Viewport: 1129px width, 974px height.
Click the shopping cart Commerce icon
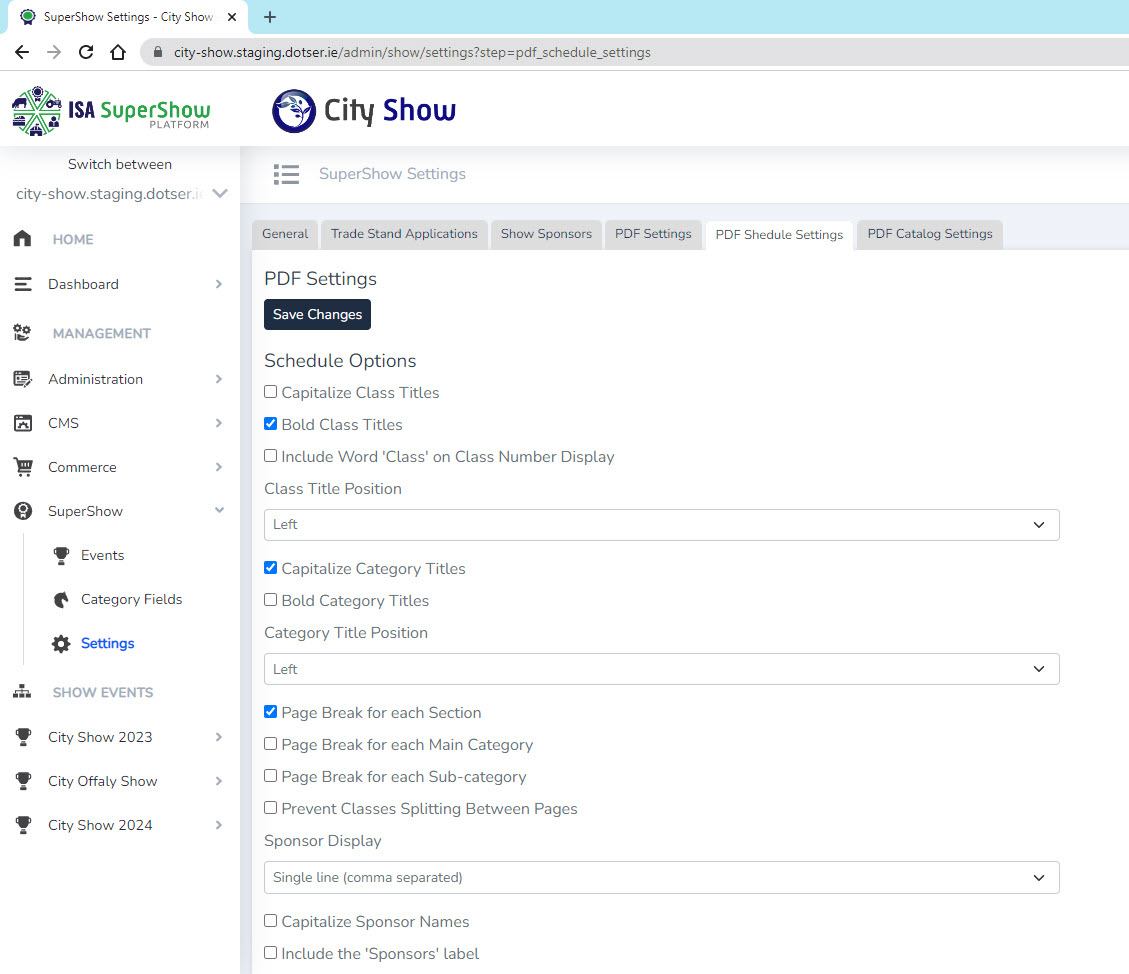coord(22,467)
